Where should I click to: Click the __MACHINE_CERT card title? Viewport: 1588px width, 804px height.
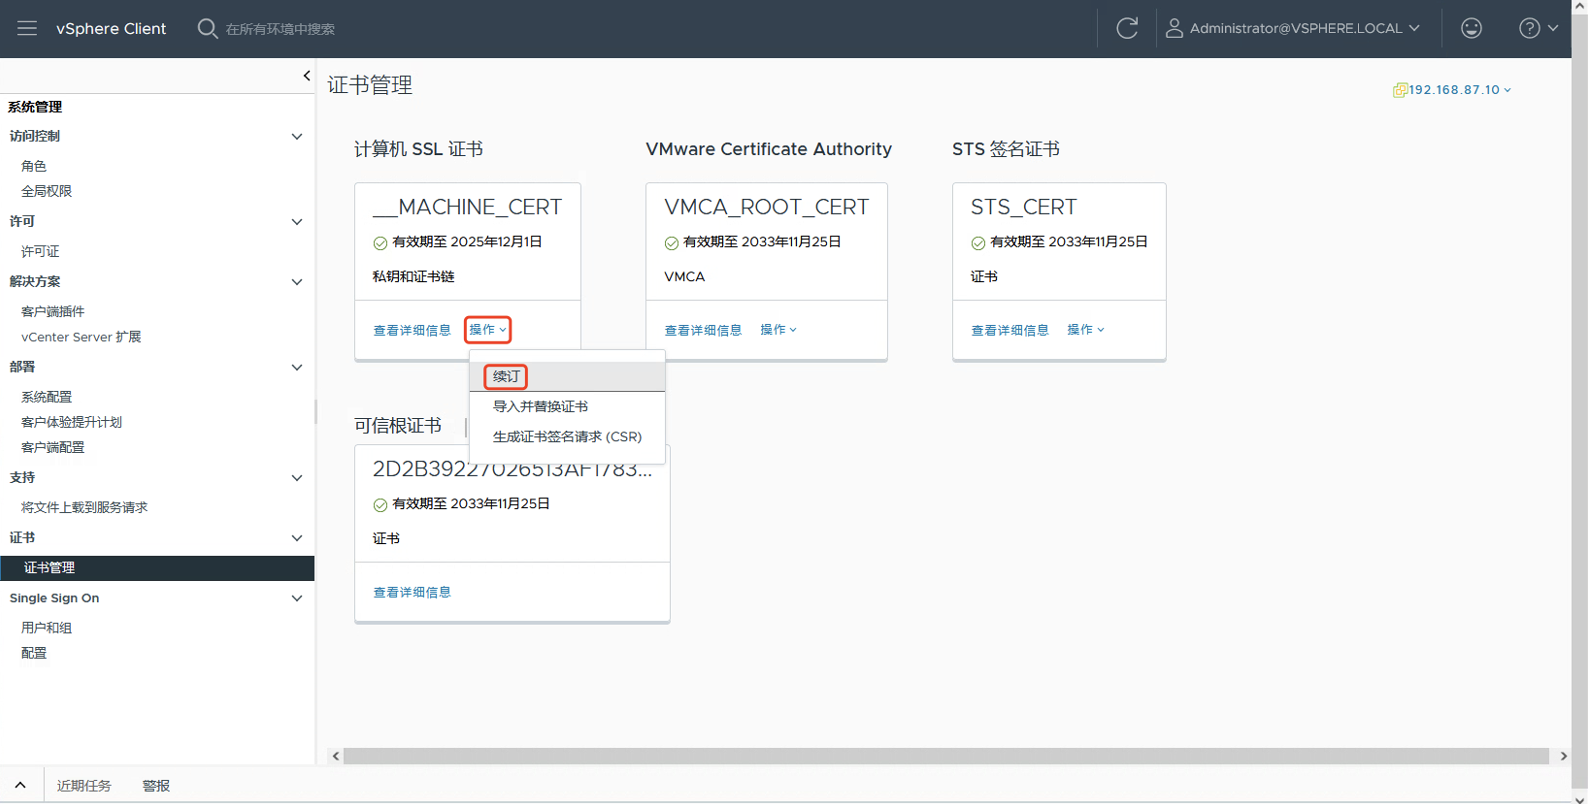(x=467, y=207)
